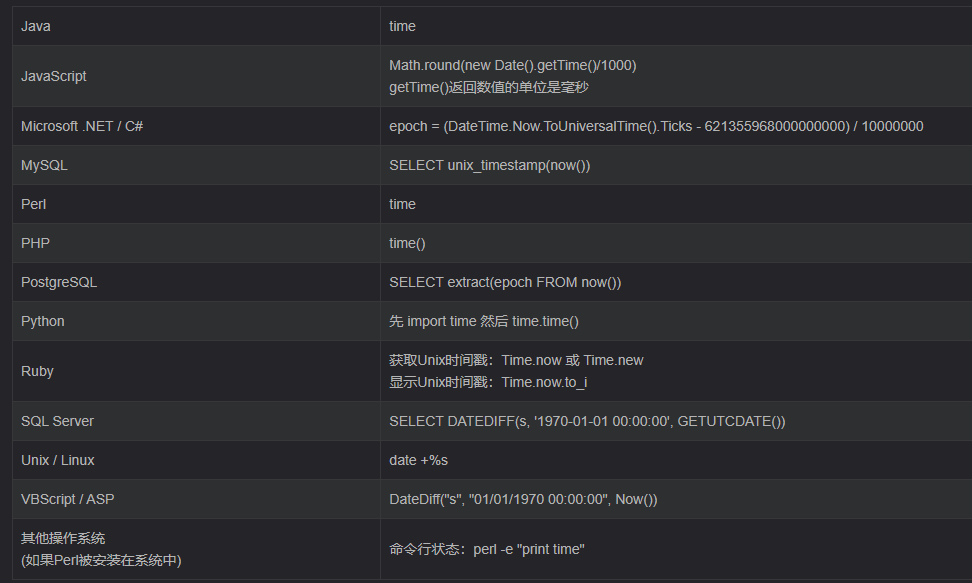Click the Java row label

(x=36, y=26)
